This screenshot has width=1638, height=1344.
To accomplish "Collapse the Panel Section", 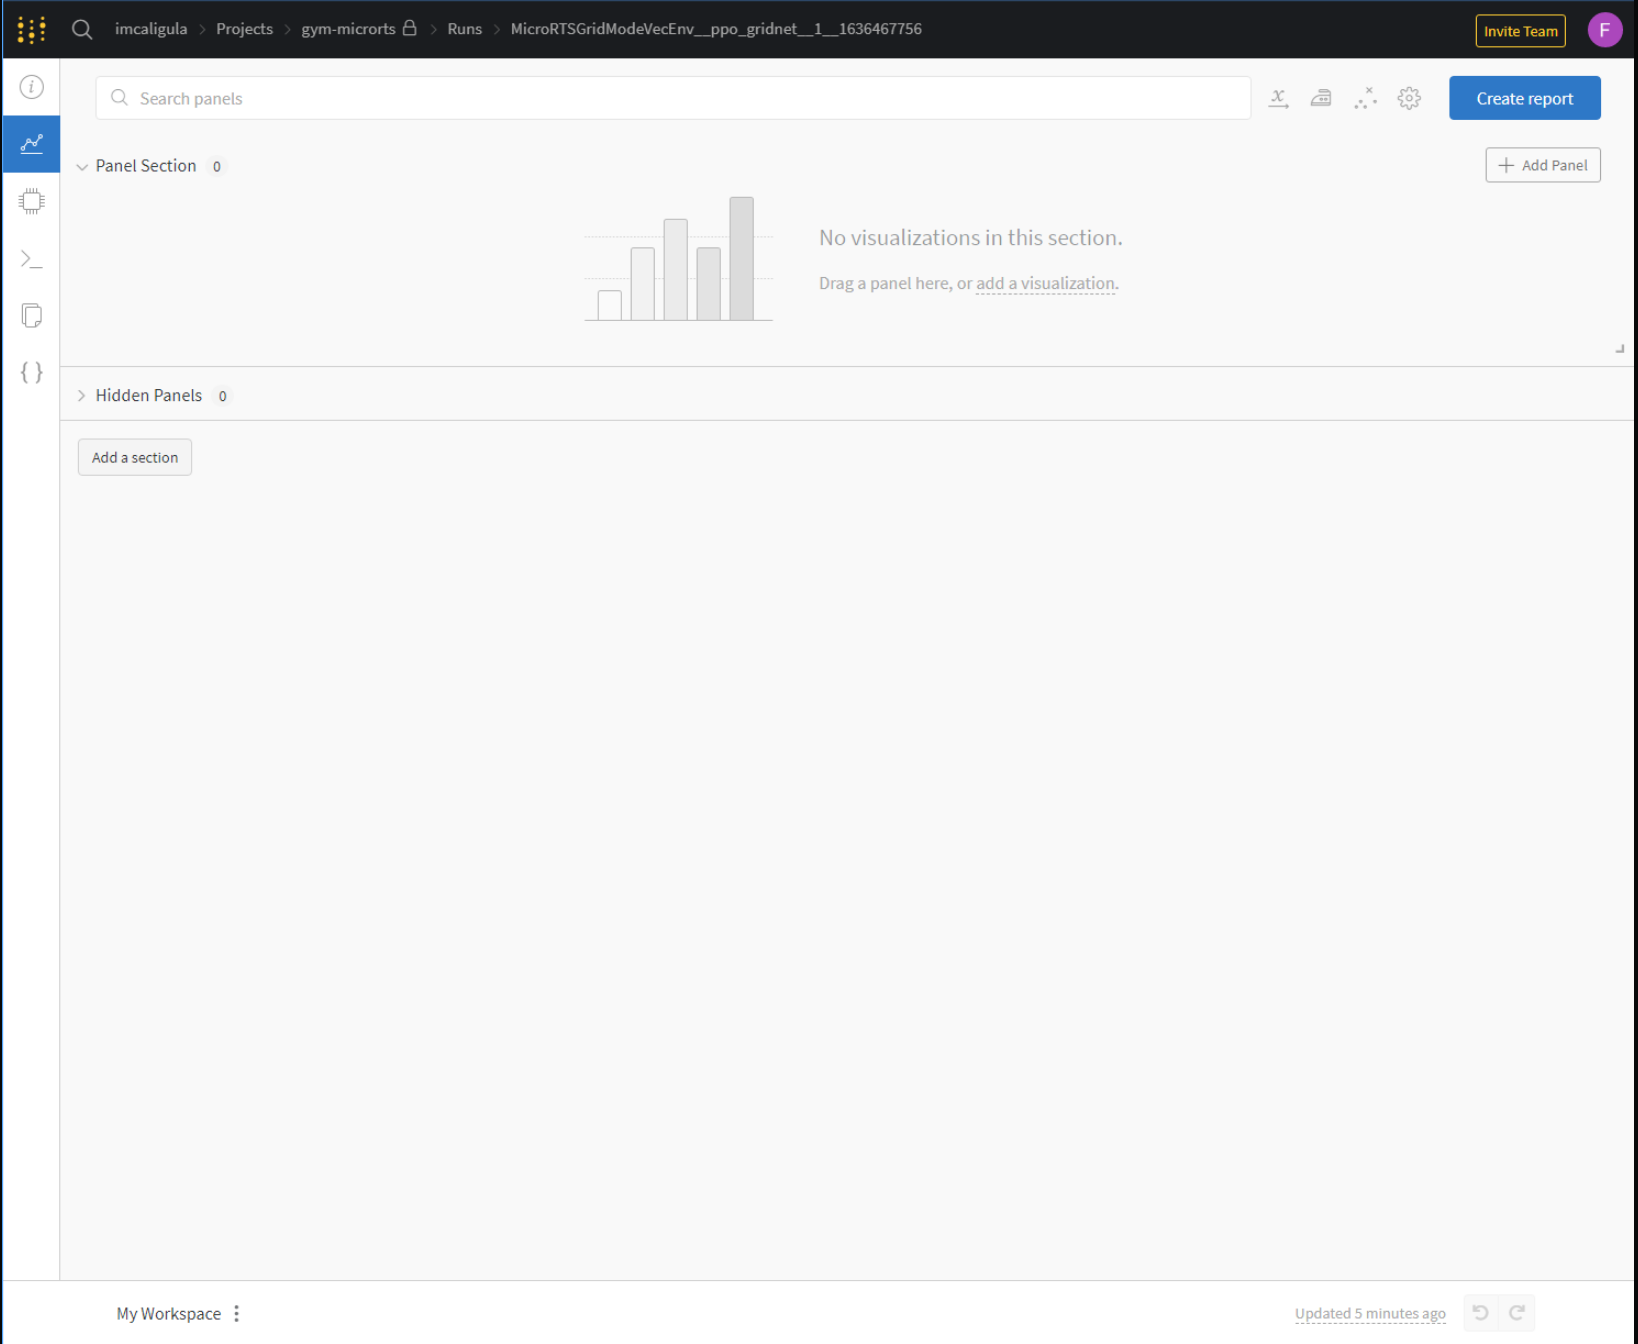I will pyautogui.click(x=83, y=166).
